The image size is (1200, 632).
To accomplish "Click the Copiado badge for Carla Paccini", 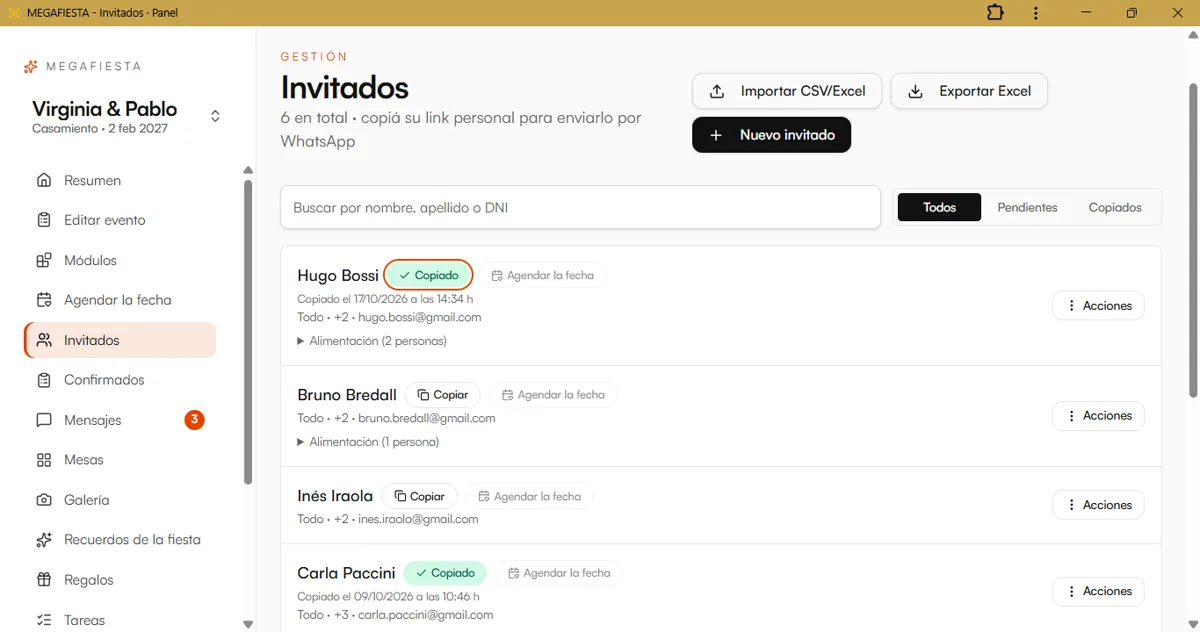I will tap(445, 573).
